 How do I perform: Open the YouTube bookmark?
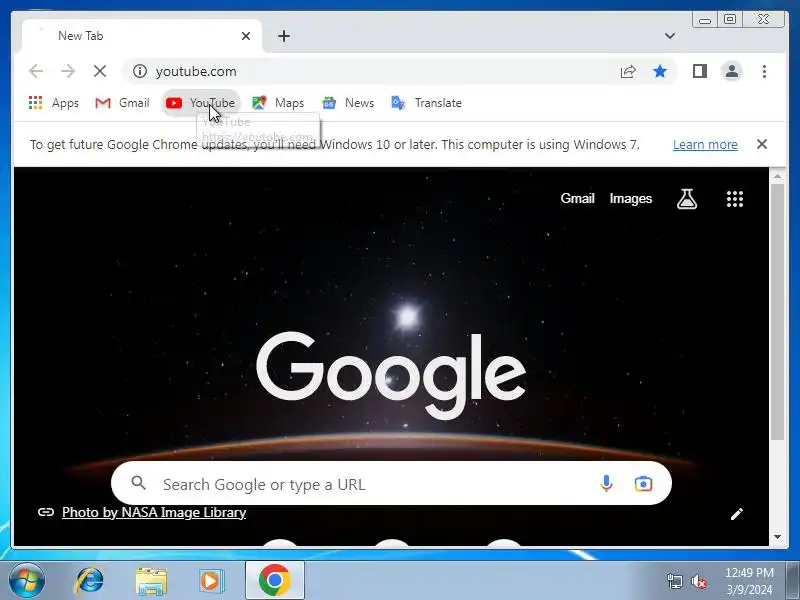pos(201,103)
